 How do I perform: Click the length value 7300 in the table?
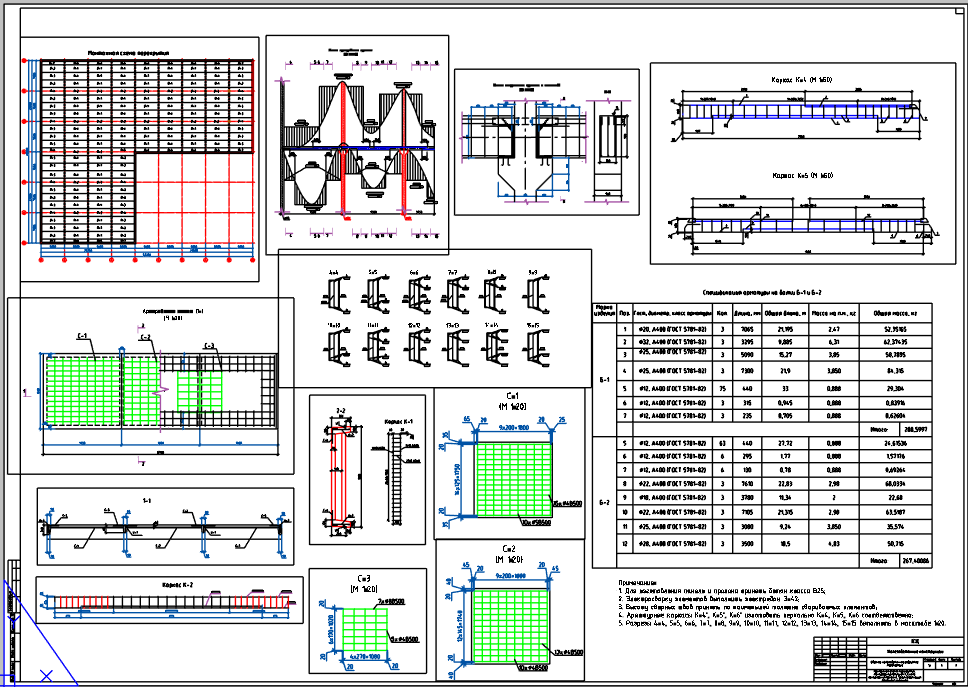coord(747,371)
